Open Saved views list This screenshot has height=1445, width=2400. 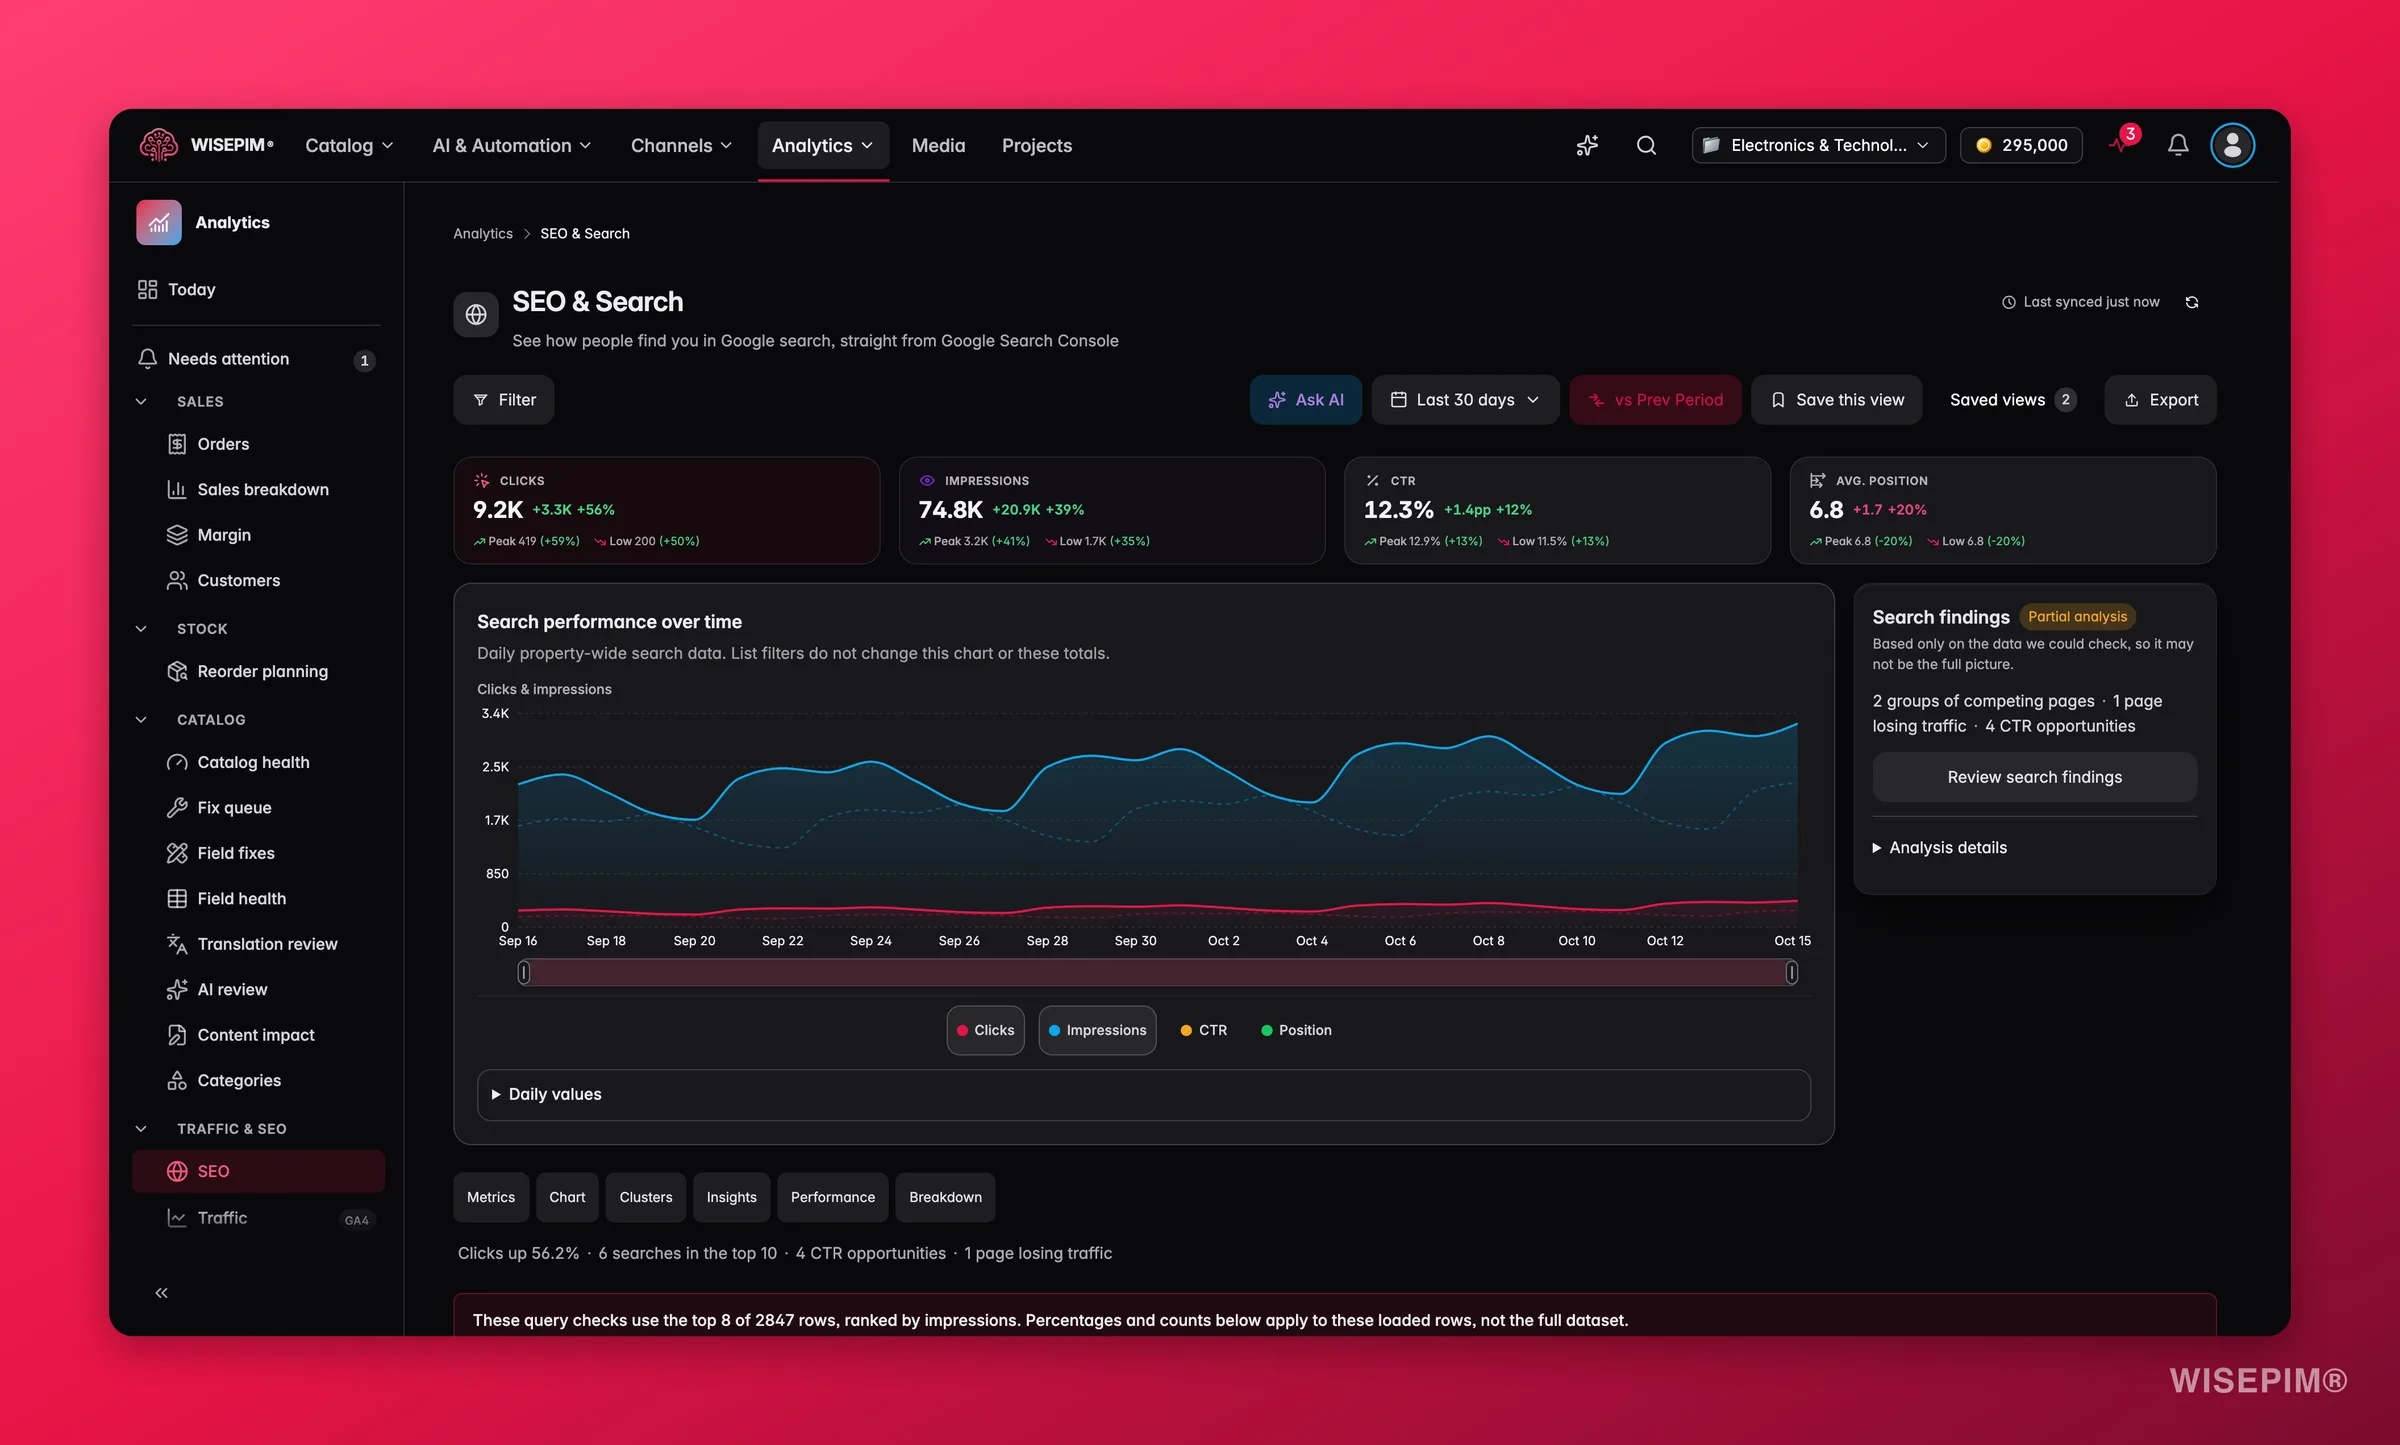[2012, 400]
